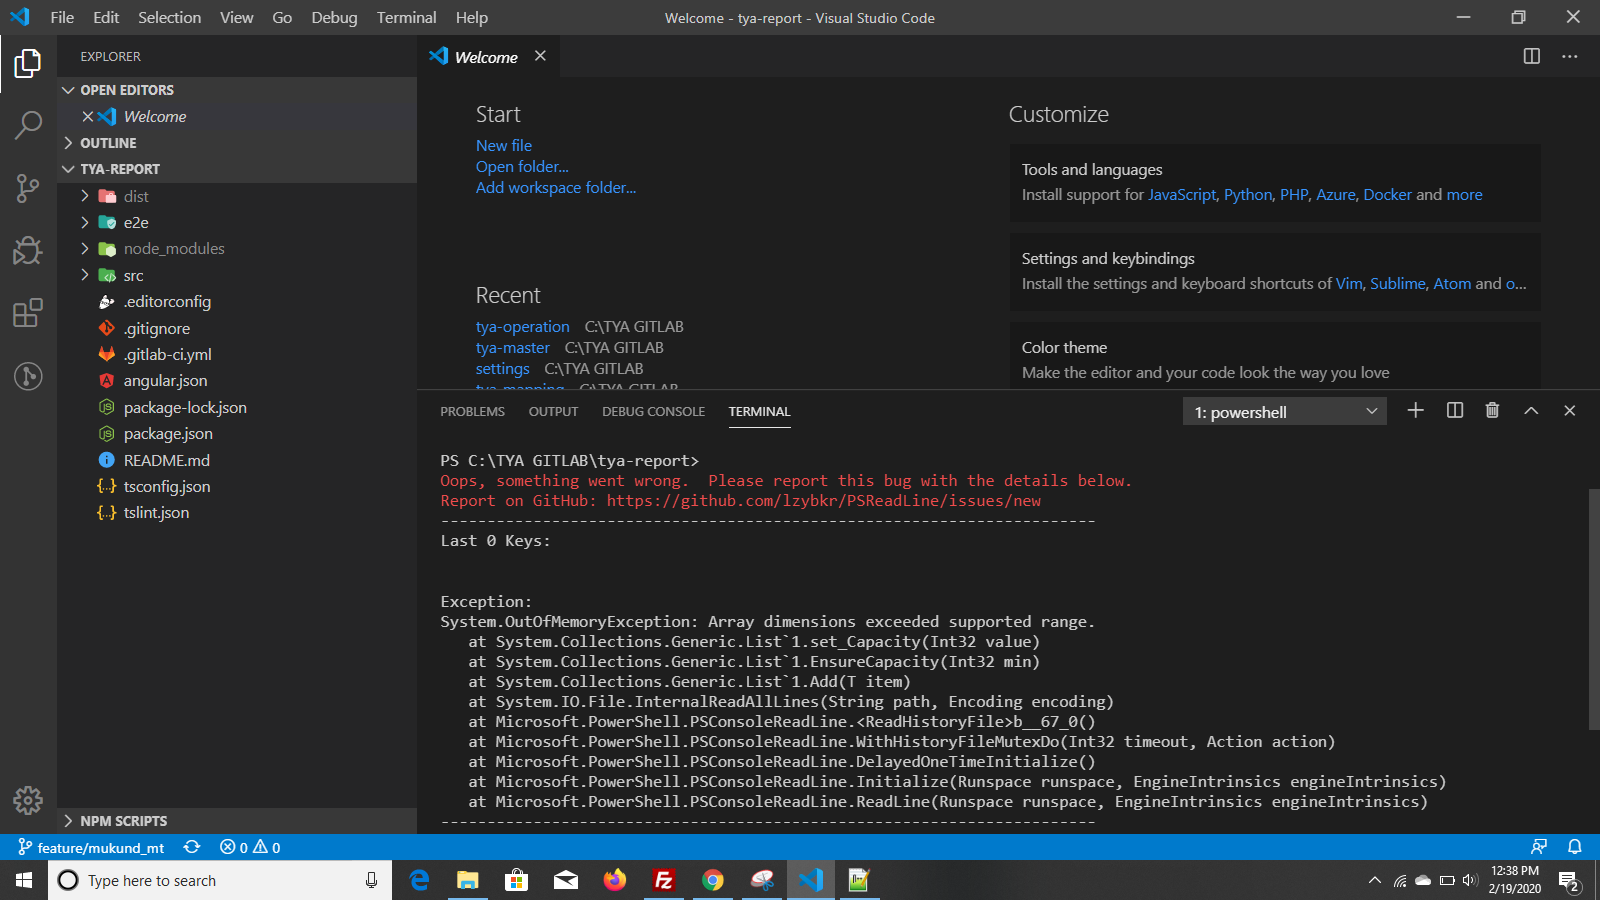The height and width of the screenshot is (900, 1600).
Task: Open errors and warnings count in status bar
Action: click(x=250, y=847)
